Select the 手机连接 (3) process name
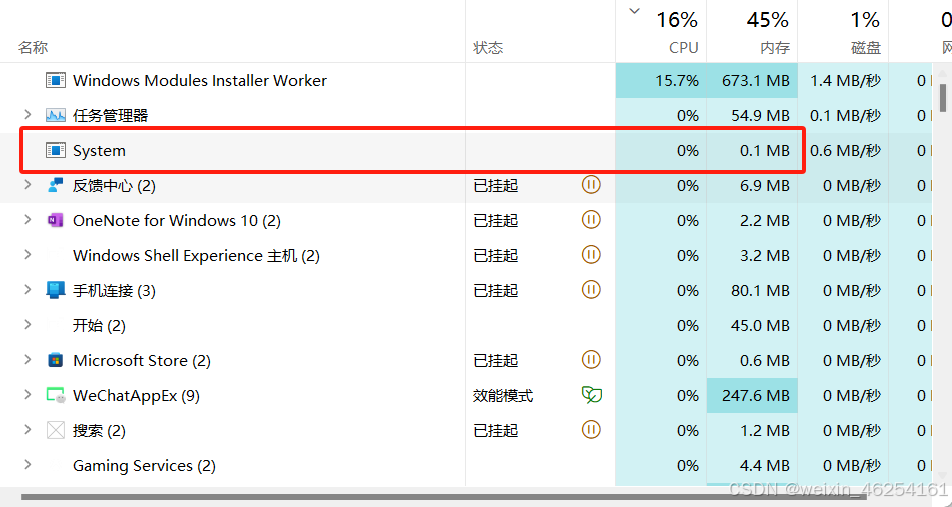Viewport: 952px width, 507px height. [x=114, y=291]
